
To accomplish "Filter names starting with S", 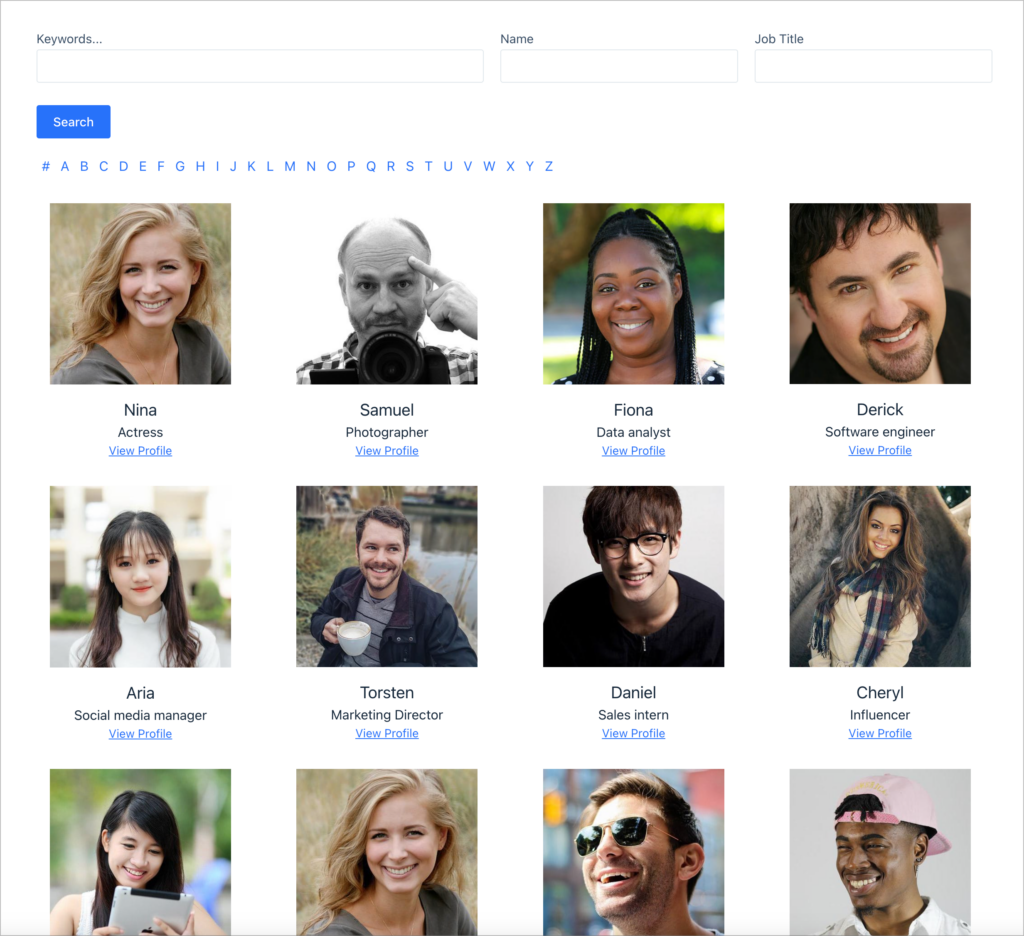I will 409,166.
